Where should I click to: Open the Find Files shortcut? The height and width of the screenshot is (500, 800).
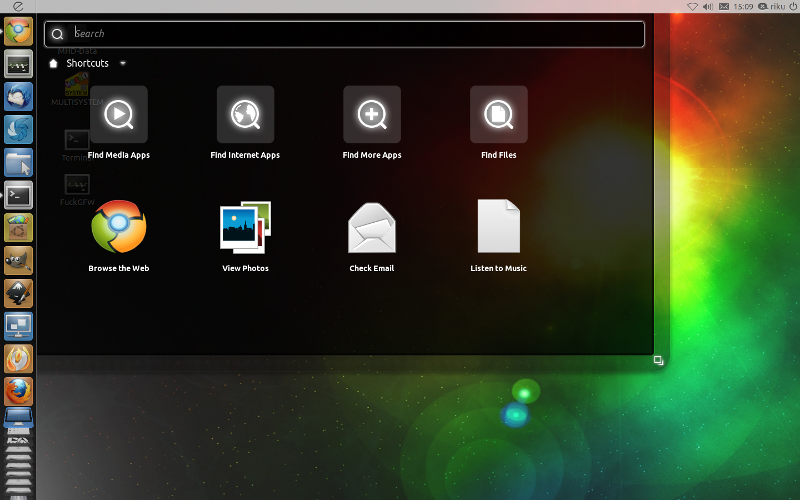pos(498,122)
